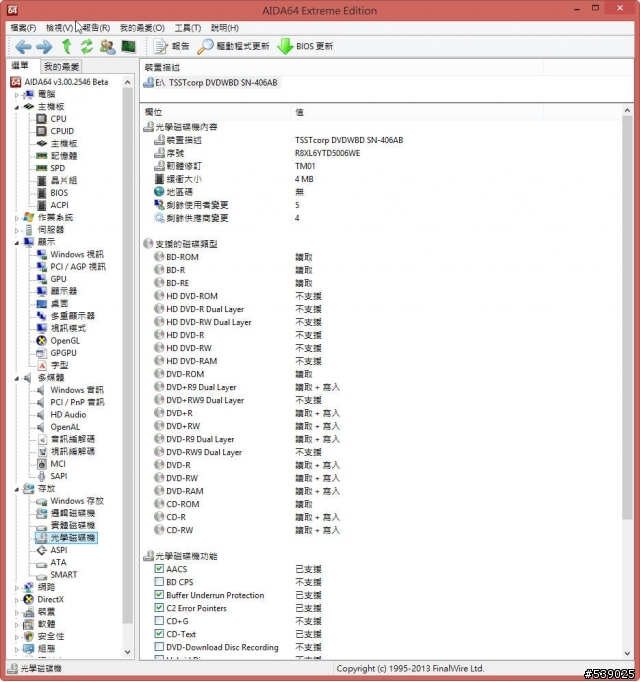Click details pane scroll-down arrow

(x=627, y=653)
